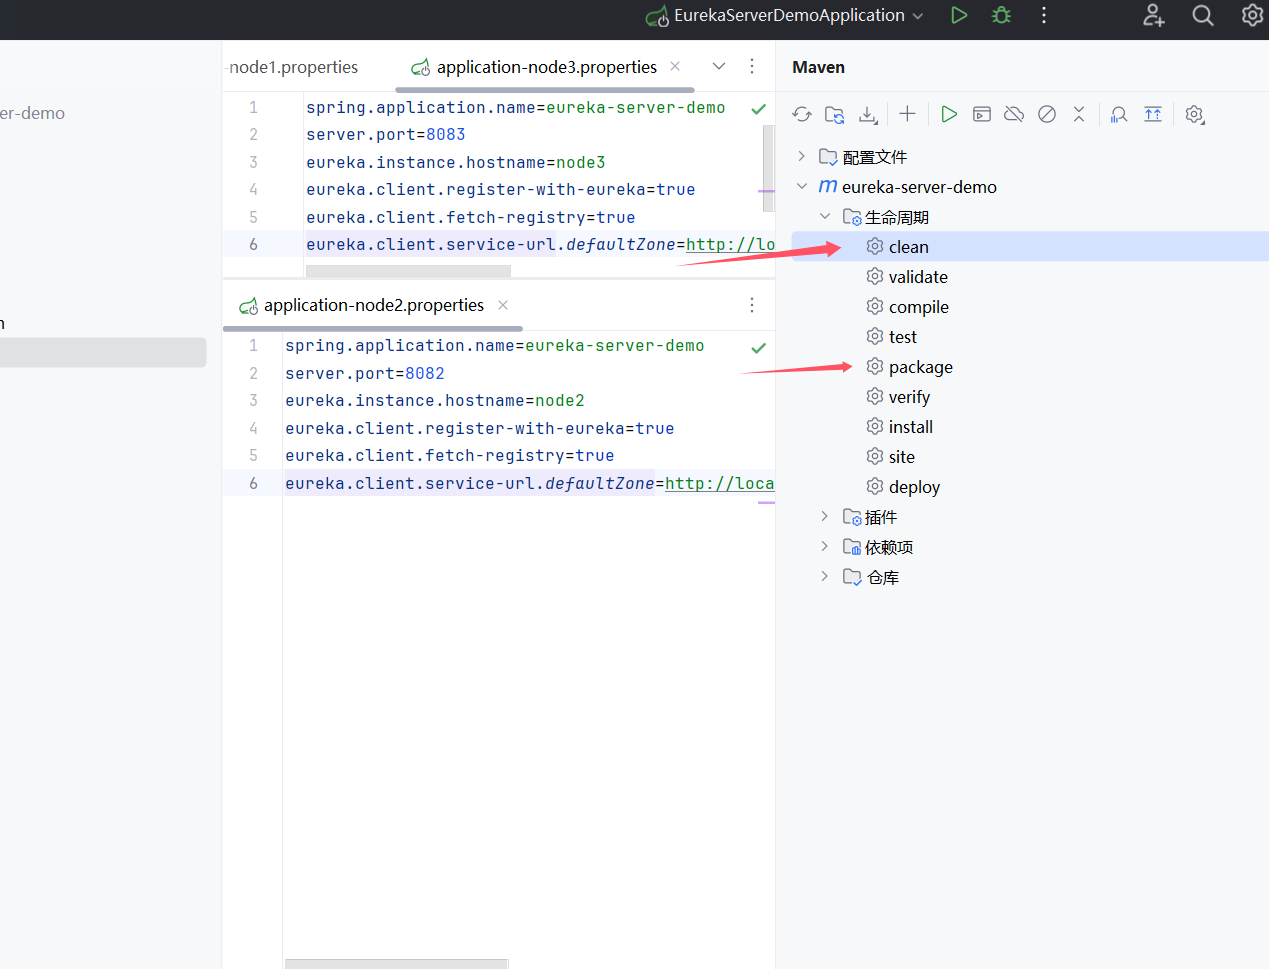Click 仓库 repositories folder label
The height and width of the screenshot is (969, 1269).
pyautogui.click(x=883, y=577)
